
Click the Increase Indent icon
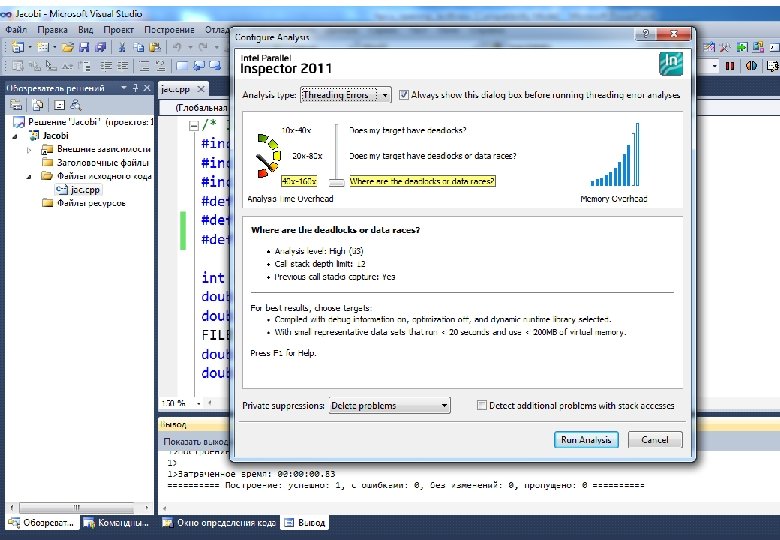click(122, 66)
